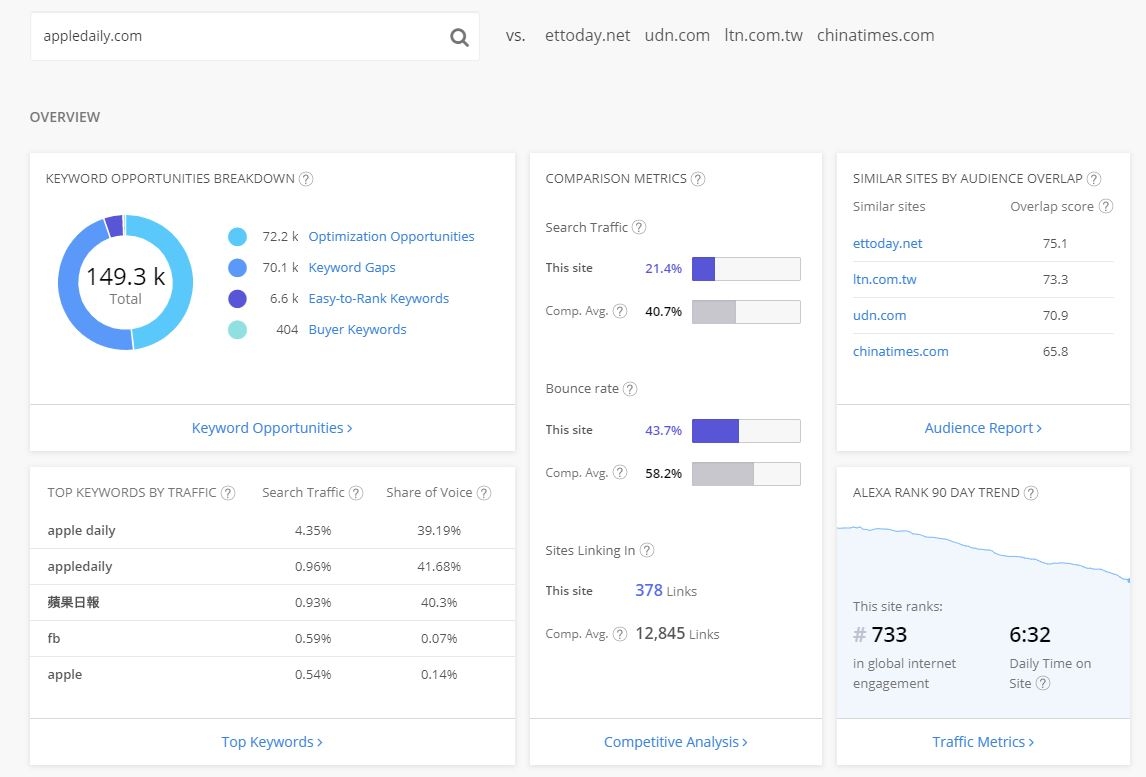Open ltn.com.tw similar site link

click(x=884, y=279)
